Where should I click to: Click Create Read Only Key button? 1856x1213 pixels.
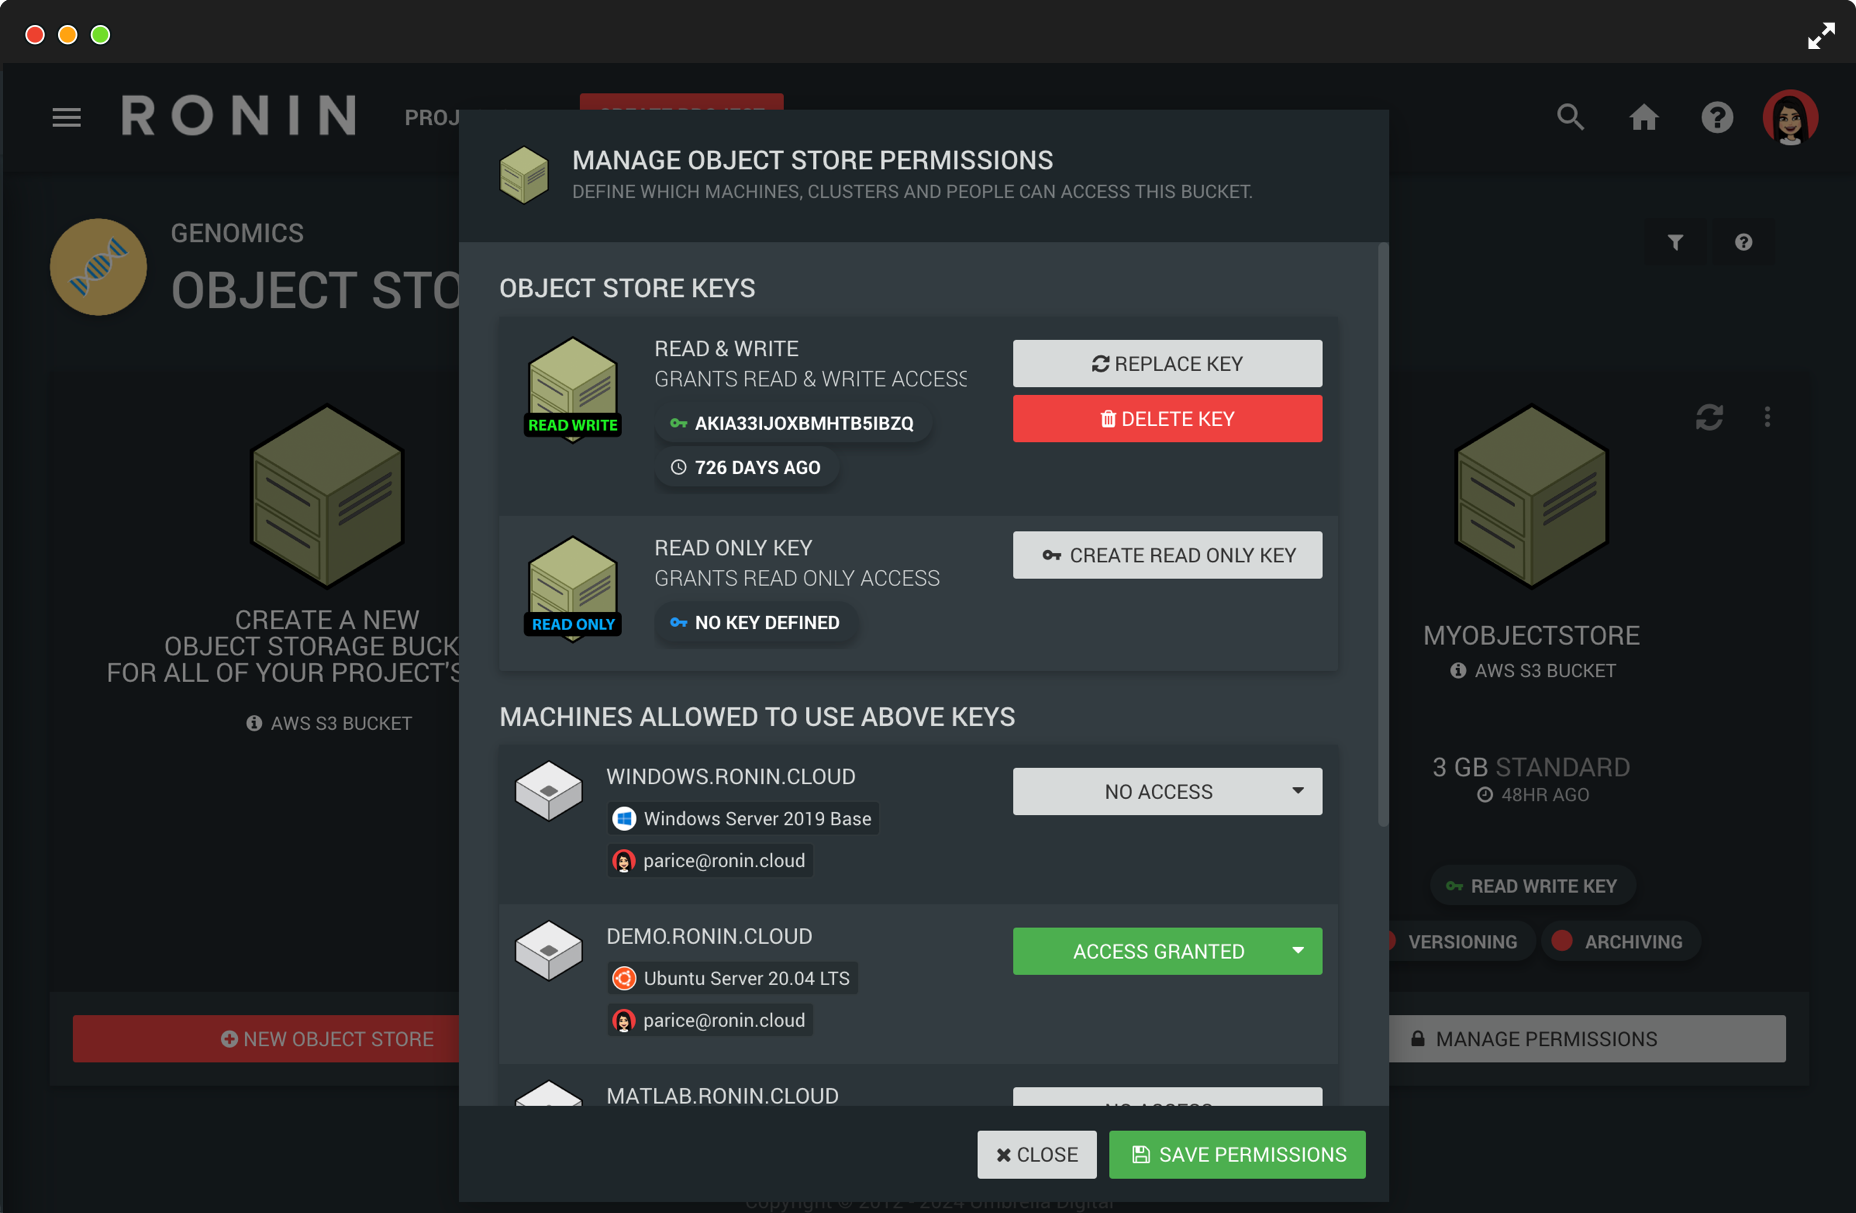[1166, 555]
